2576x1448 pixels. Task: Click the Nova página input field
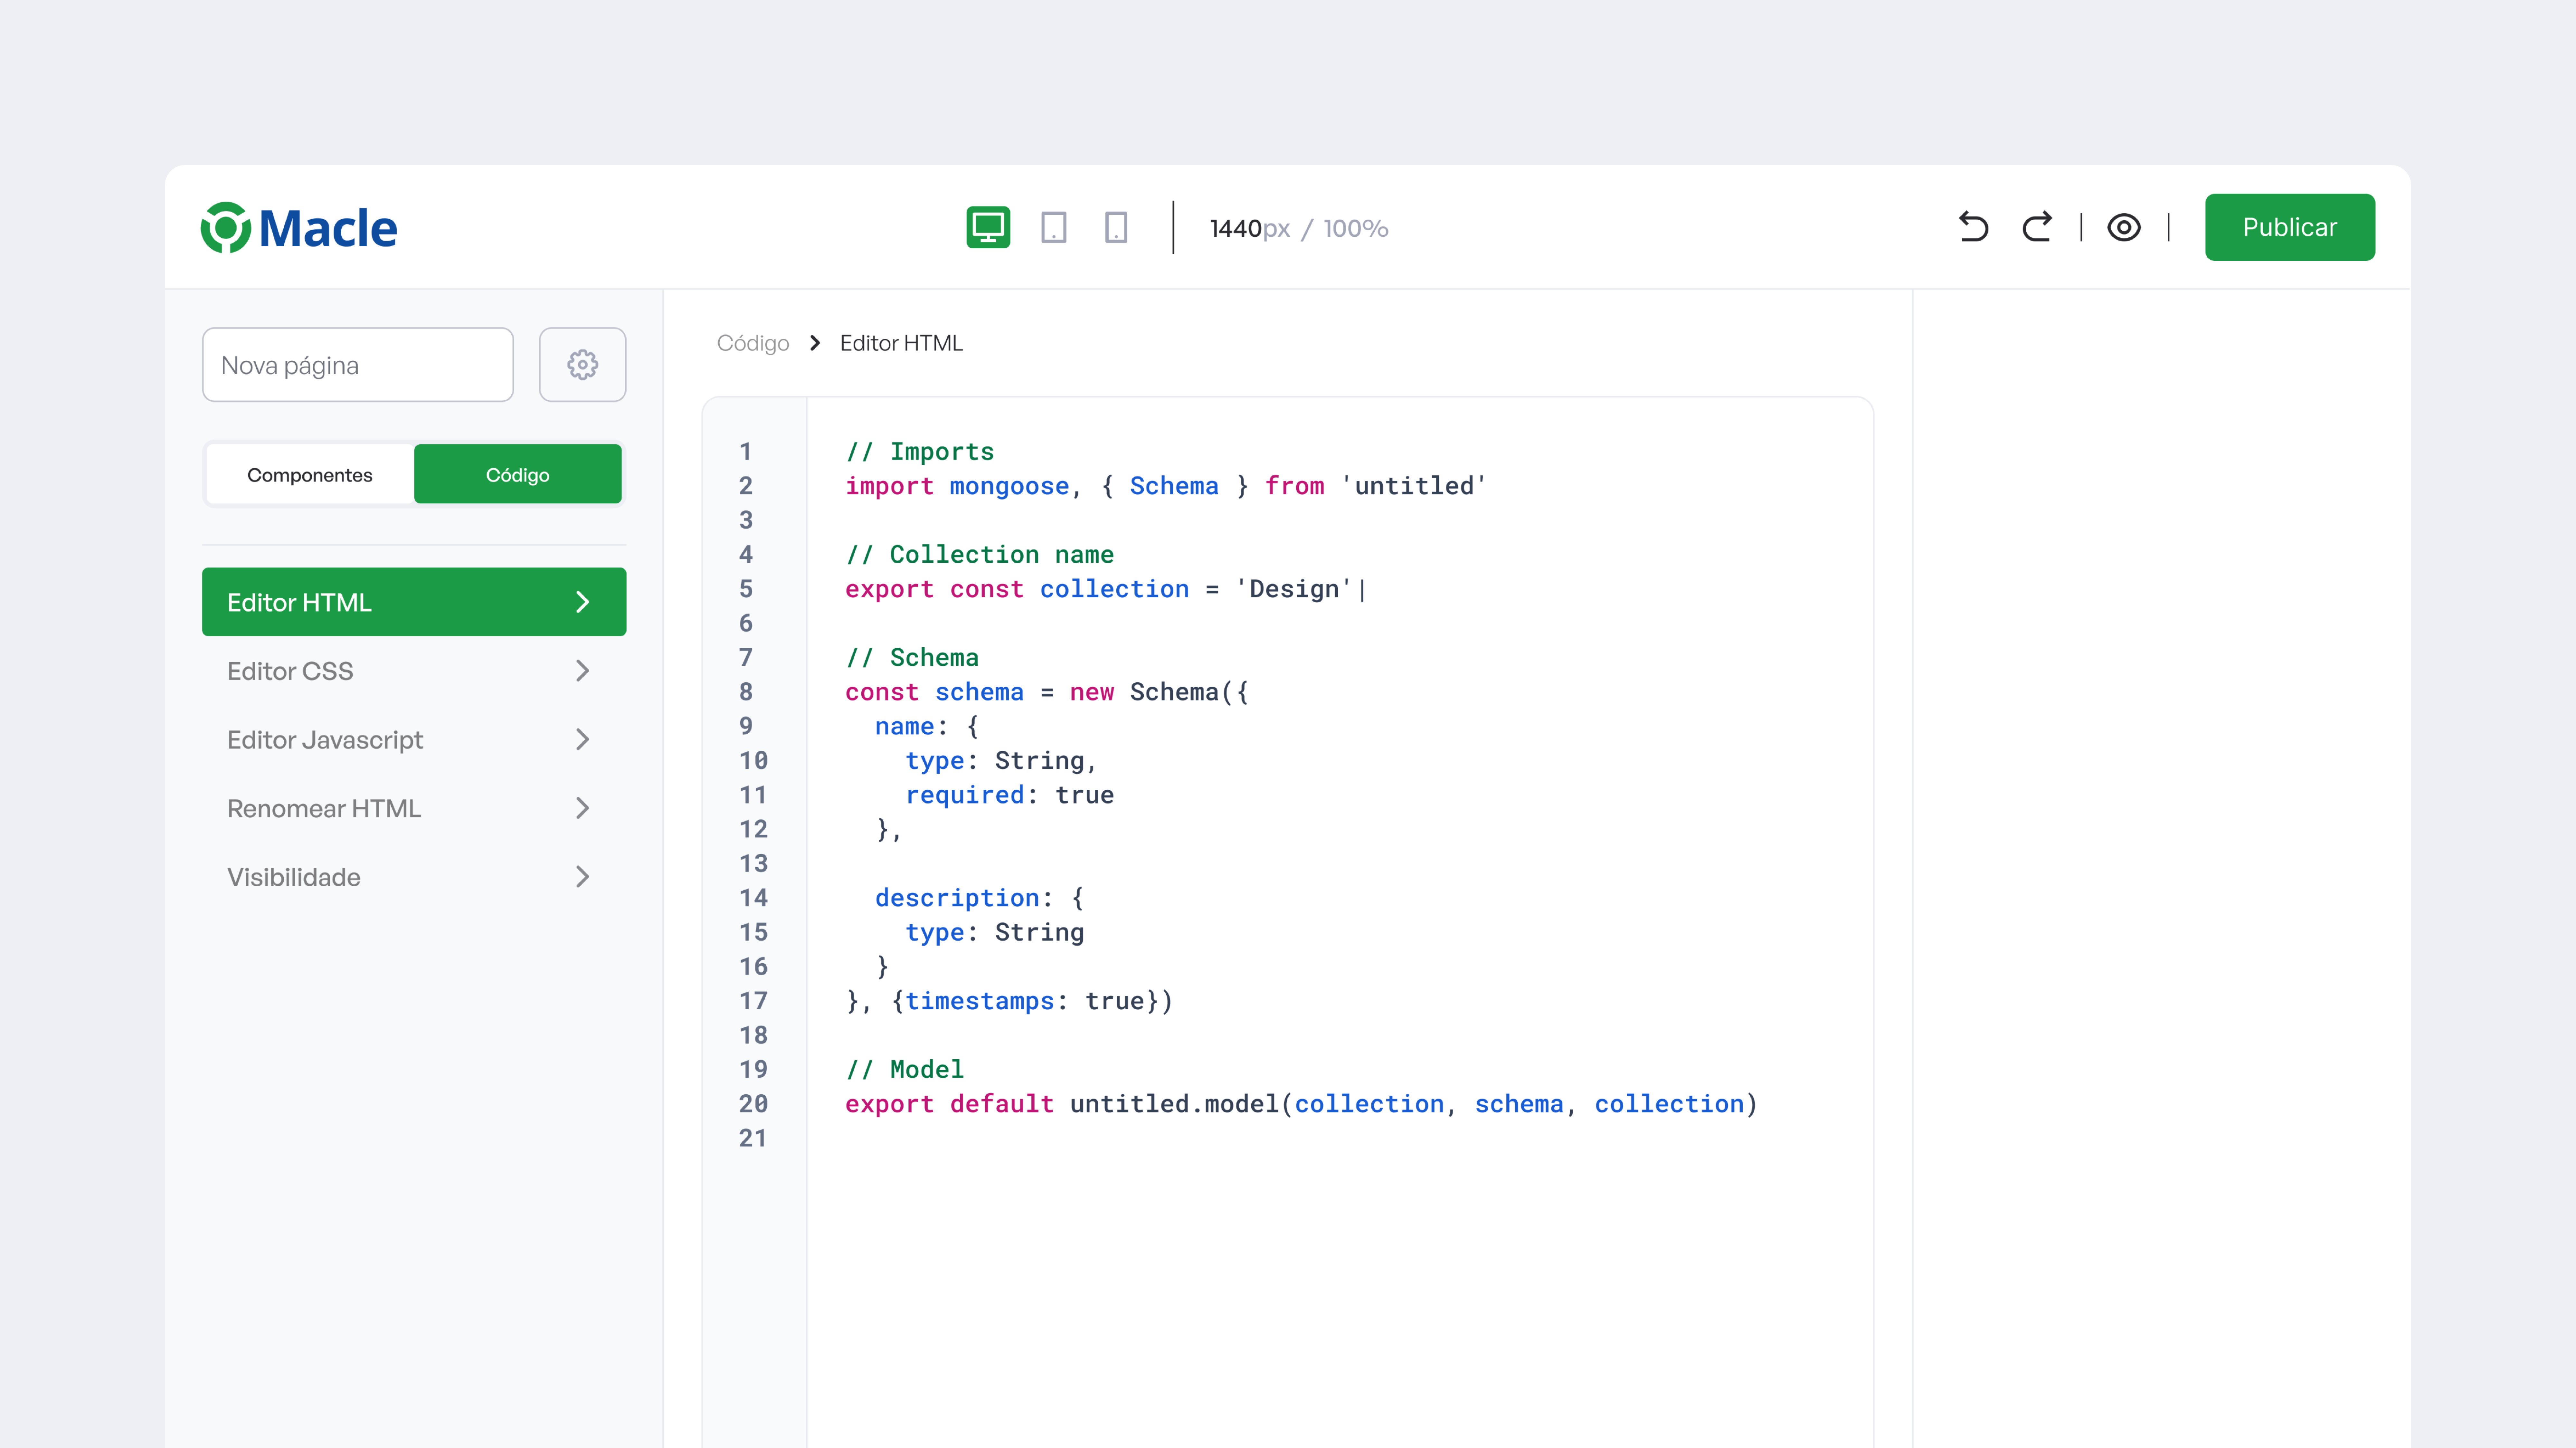point(358,365)
